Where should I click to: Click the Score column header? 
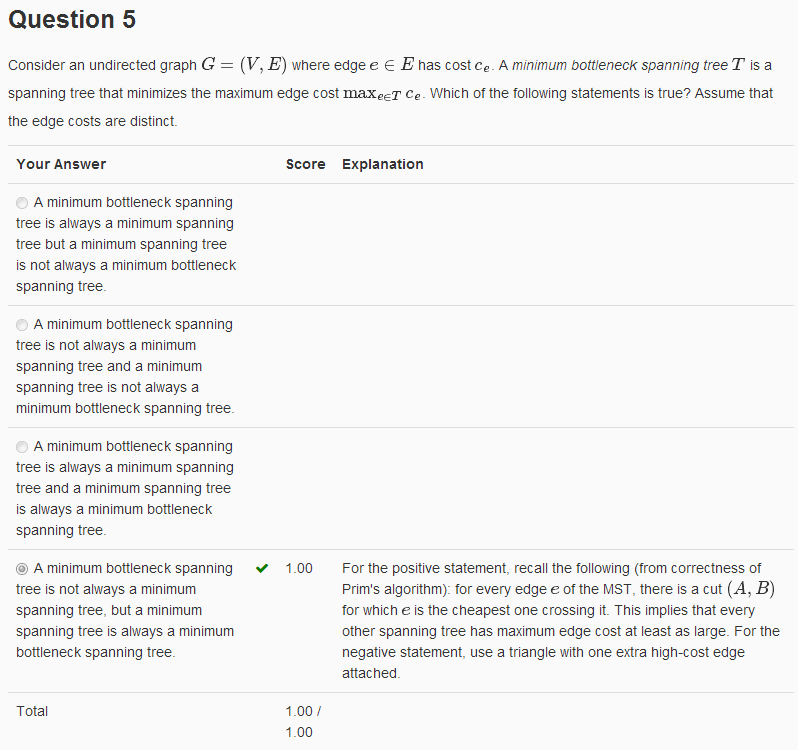(x=305, y=164)
